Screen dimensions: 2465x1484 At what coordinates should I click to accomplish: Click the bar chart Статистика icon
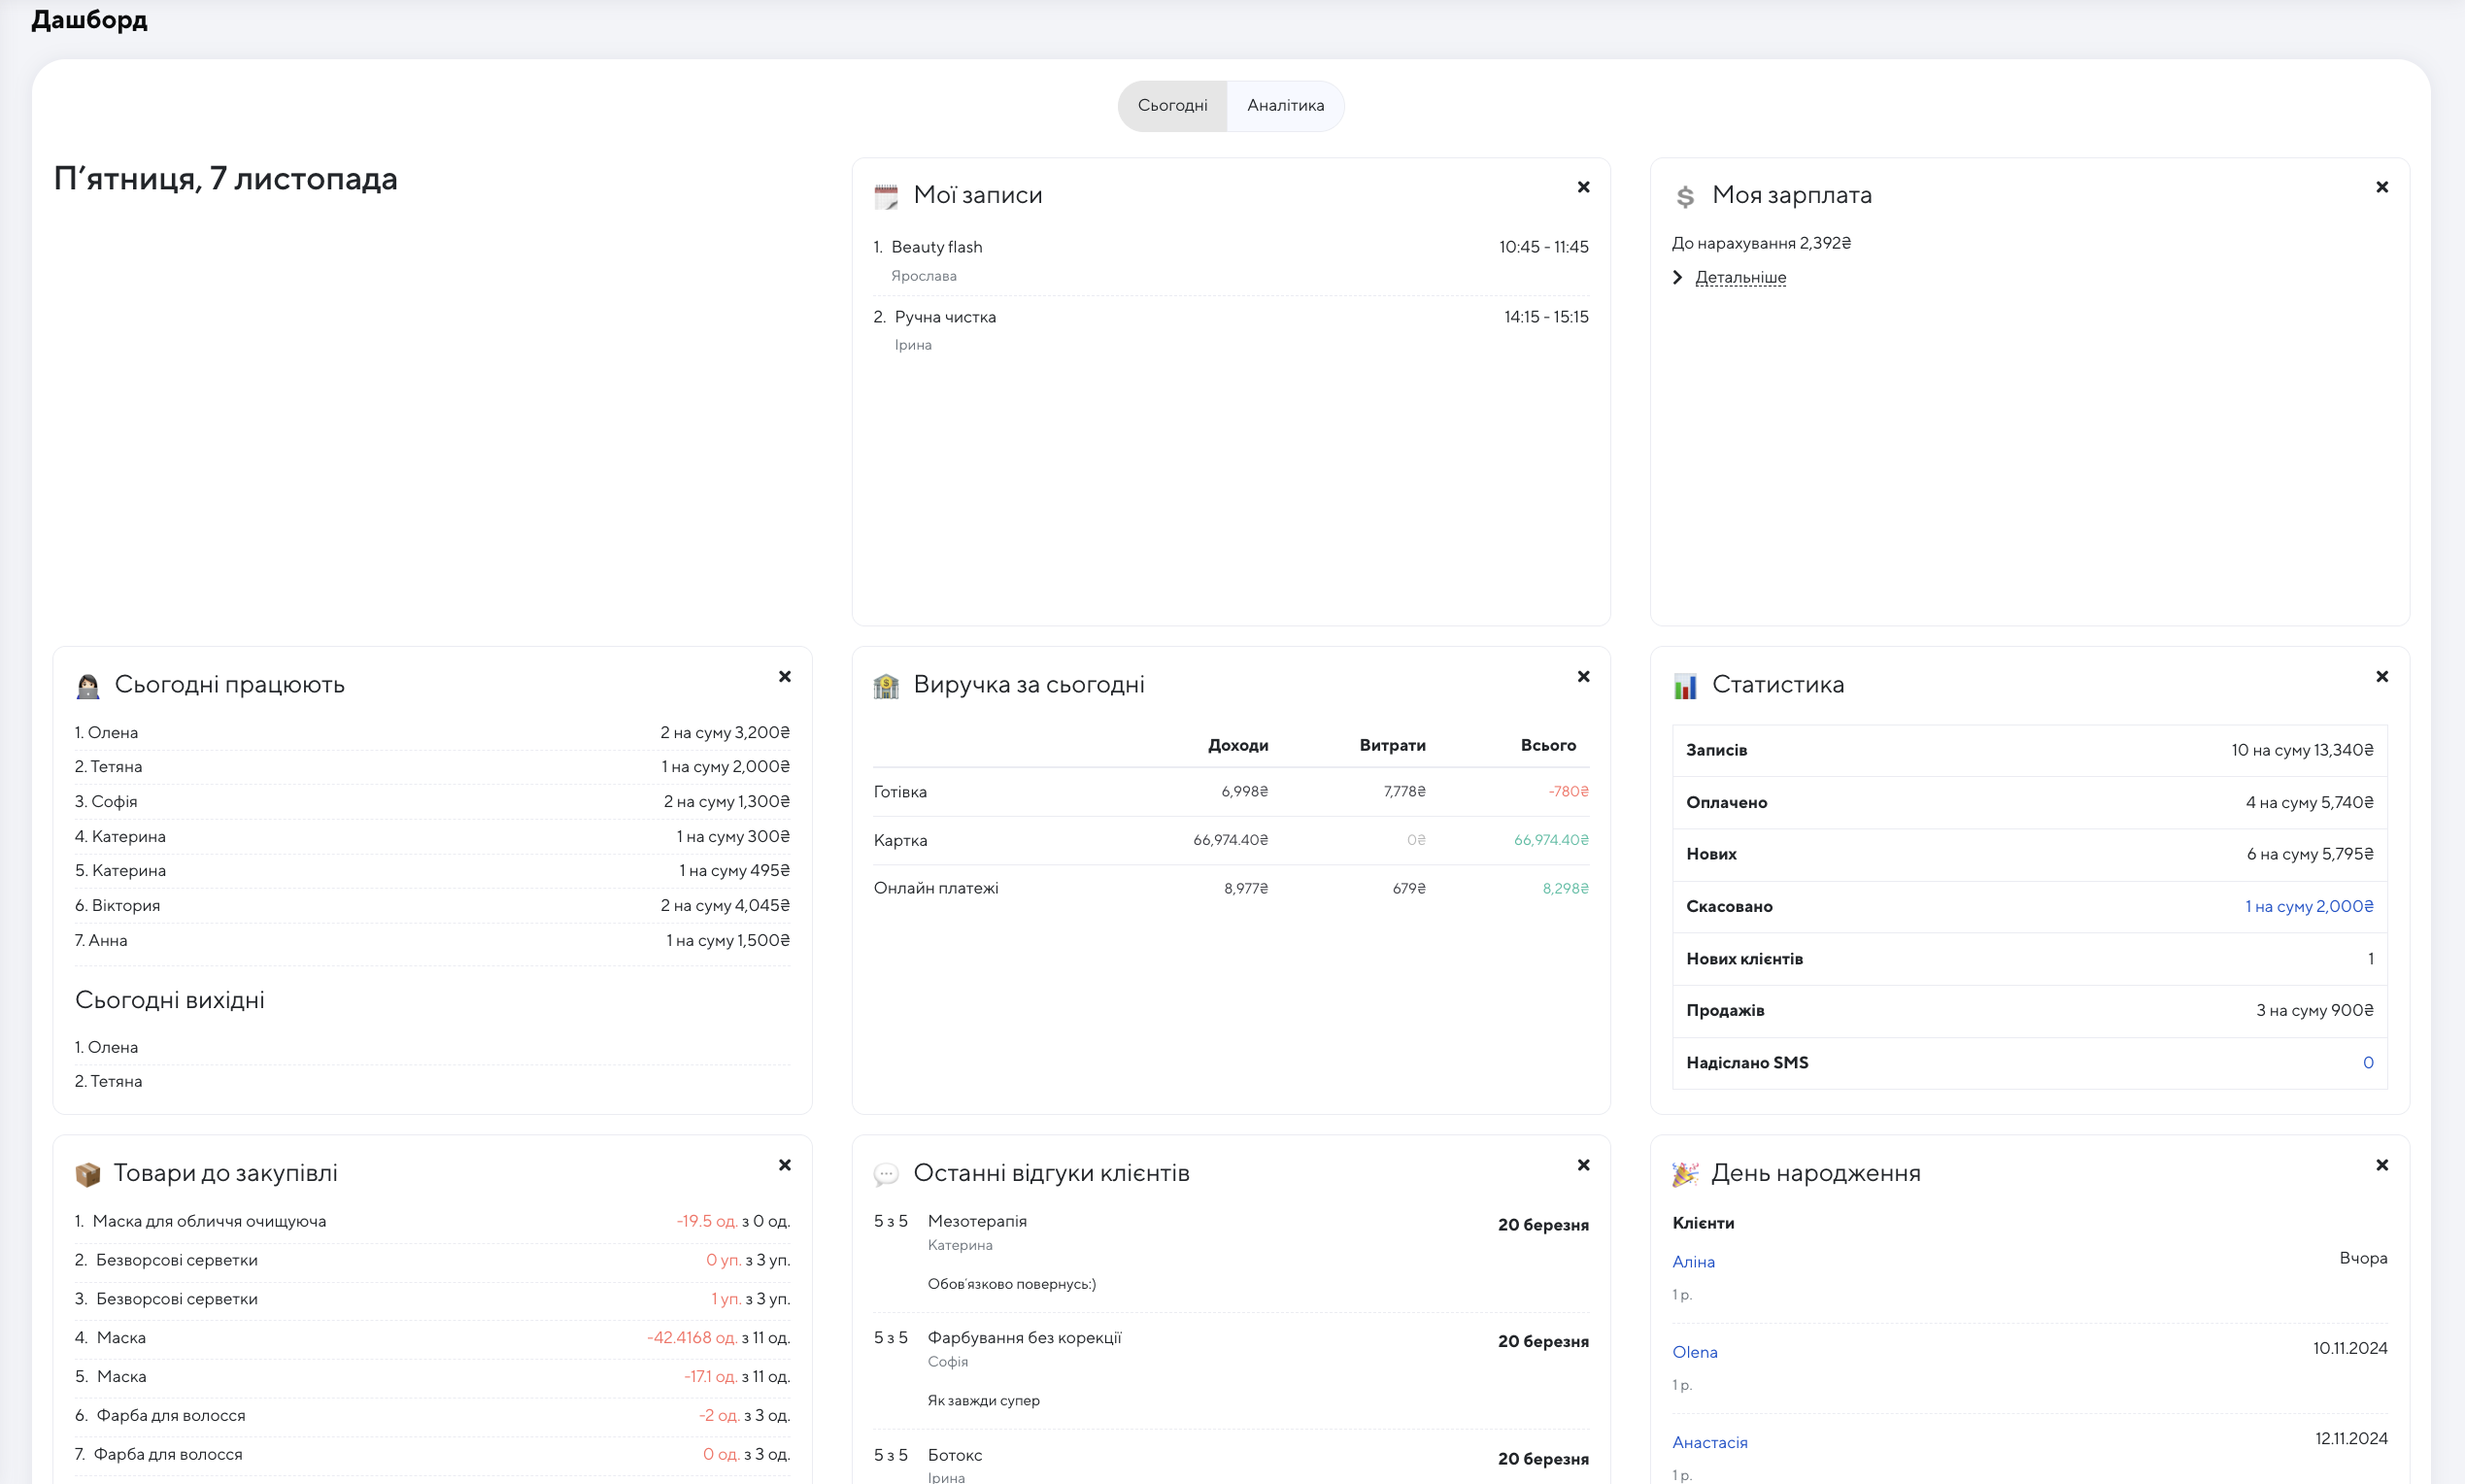(1685, 686)
